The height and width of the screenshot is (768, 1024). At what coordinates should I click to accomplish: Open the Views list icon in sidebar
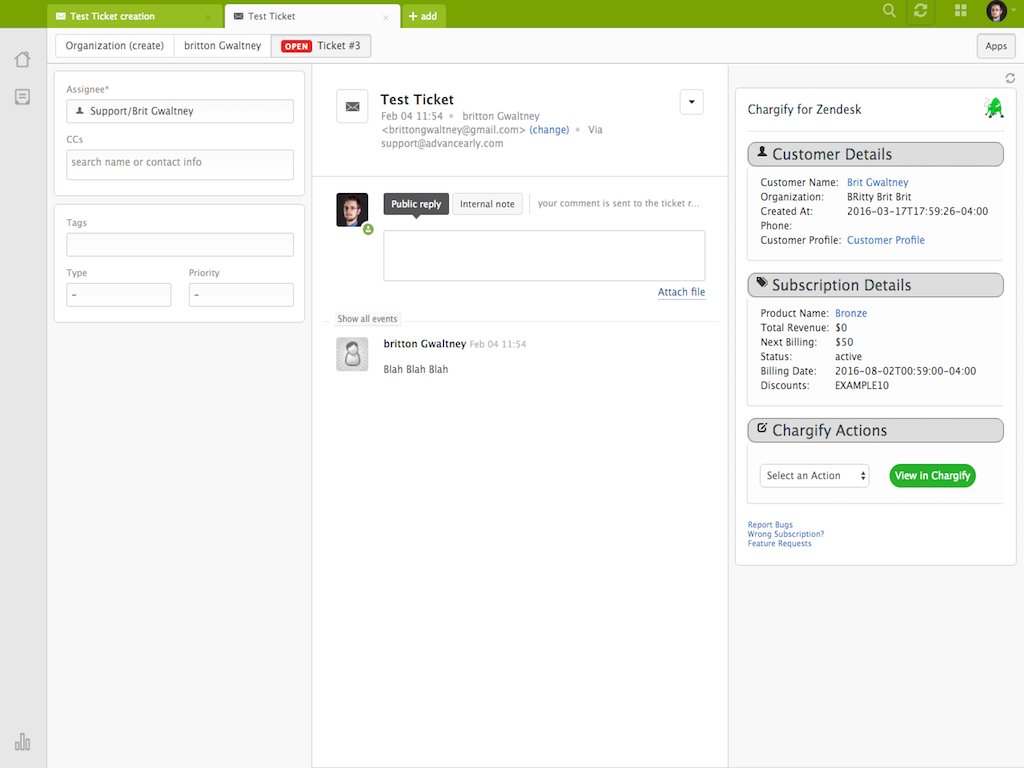[22, 97]
